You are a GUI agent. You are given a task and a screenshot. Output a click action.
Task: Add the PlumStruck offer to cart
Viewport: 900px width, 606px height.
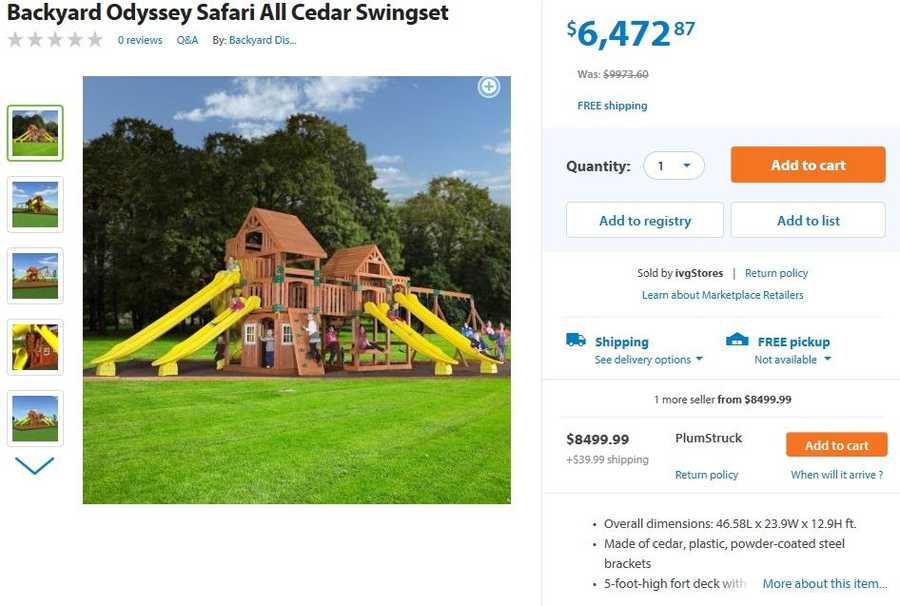pyautogui.click(x=836, y=445)
